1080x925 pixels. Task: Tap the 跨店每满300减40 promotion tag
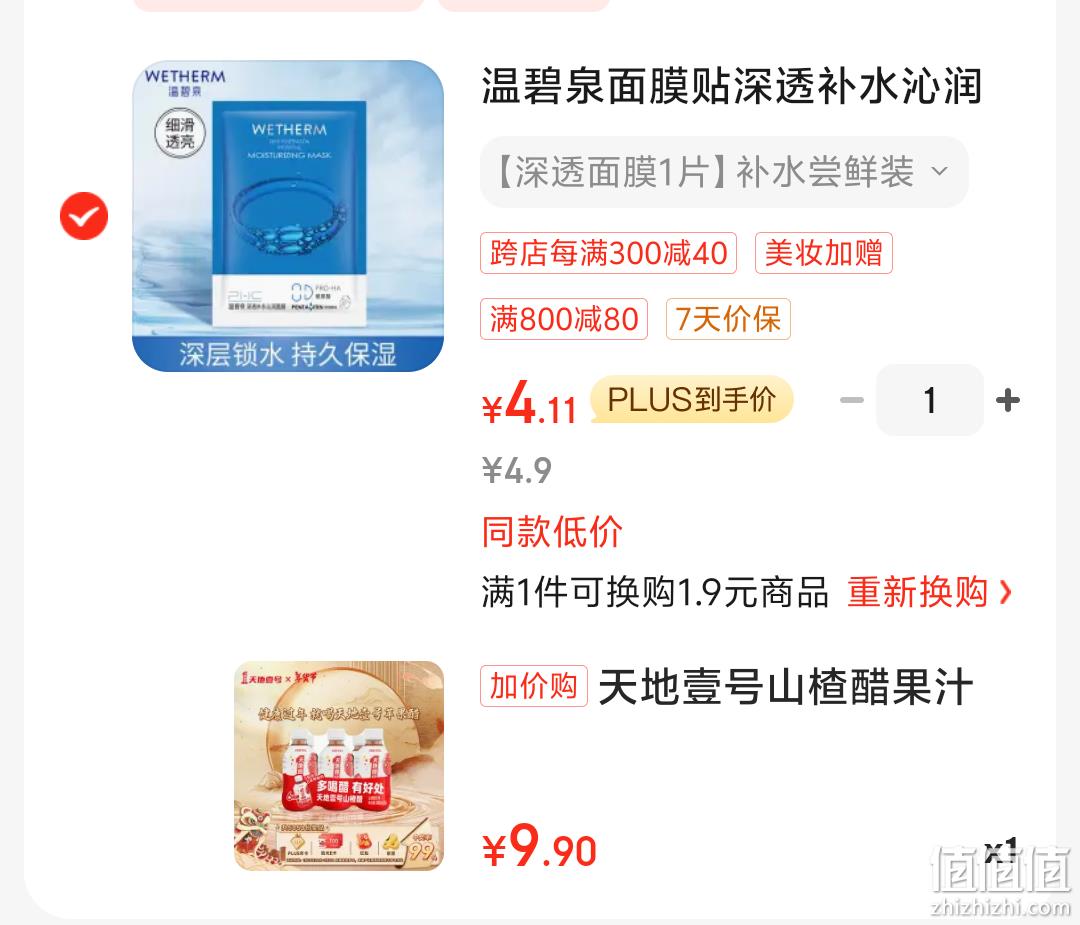[609, 253]
